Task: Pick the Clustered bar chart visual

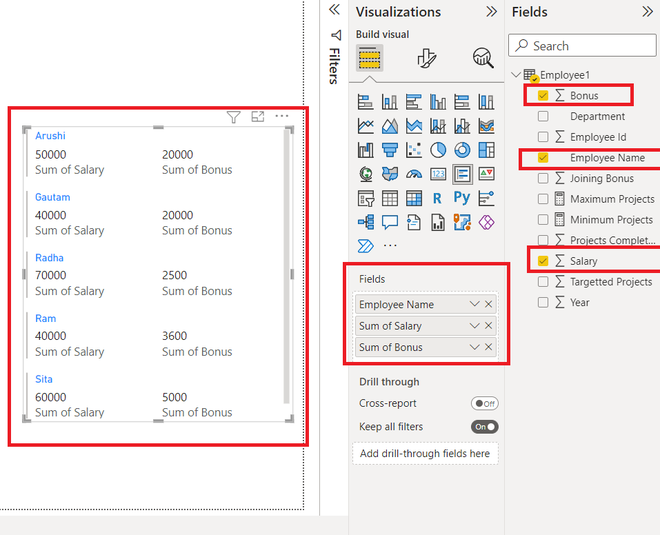Action: (414, 102)
